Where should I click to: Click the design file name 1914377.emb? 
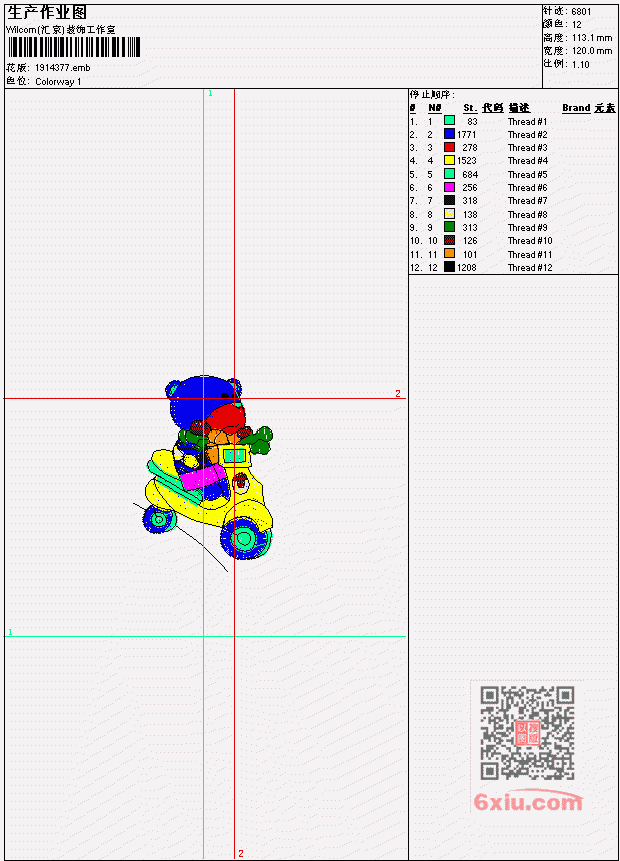coord(63,68)
